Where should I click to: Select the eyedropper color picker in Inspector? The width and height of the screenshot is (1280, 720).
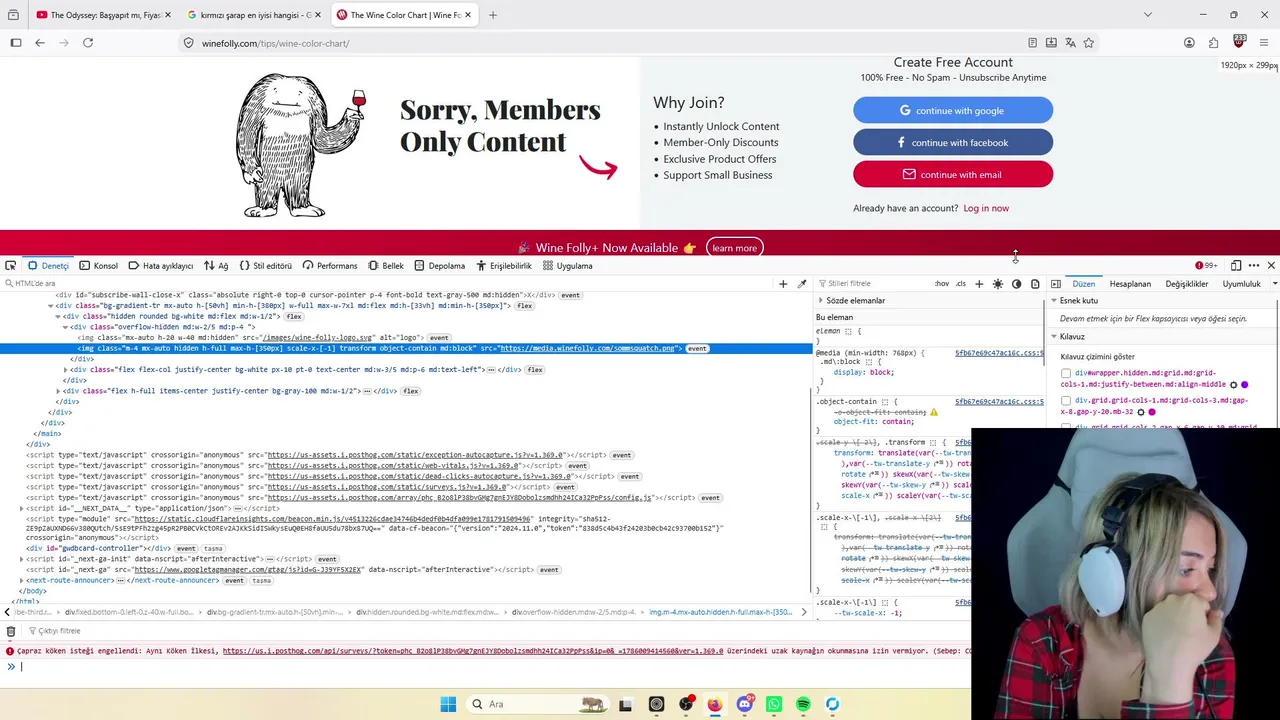coord(801,284)
